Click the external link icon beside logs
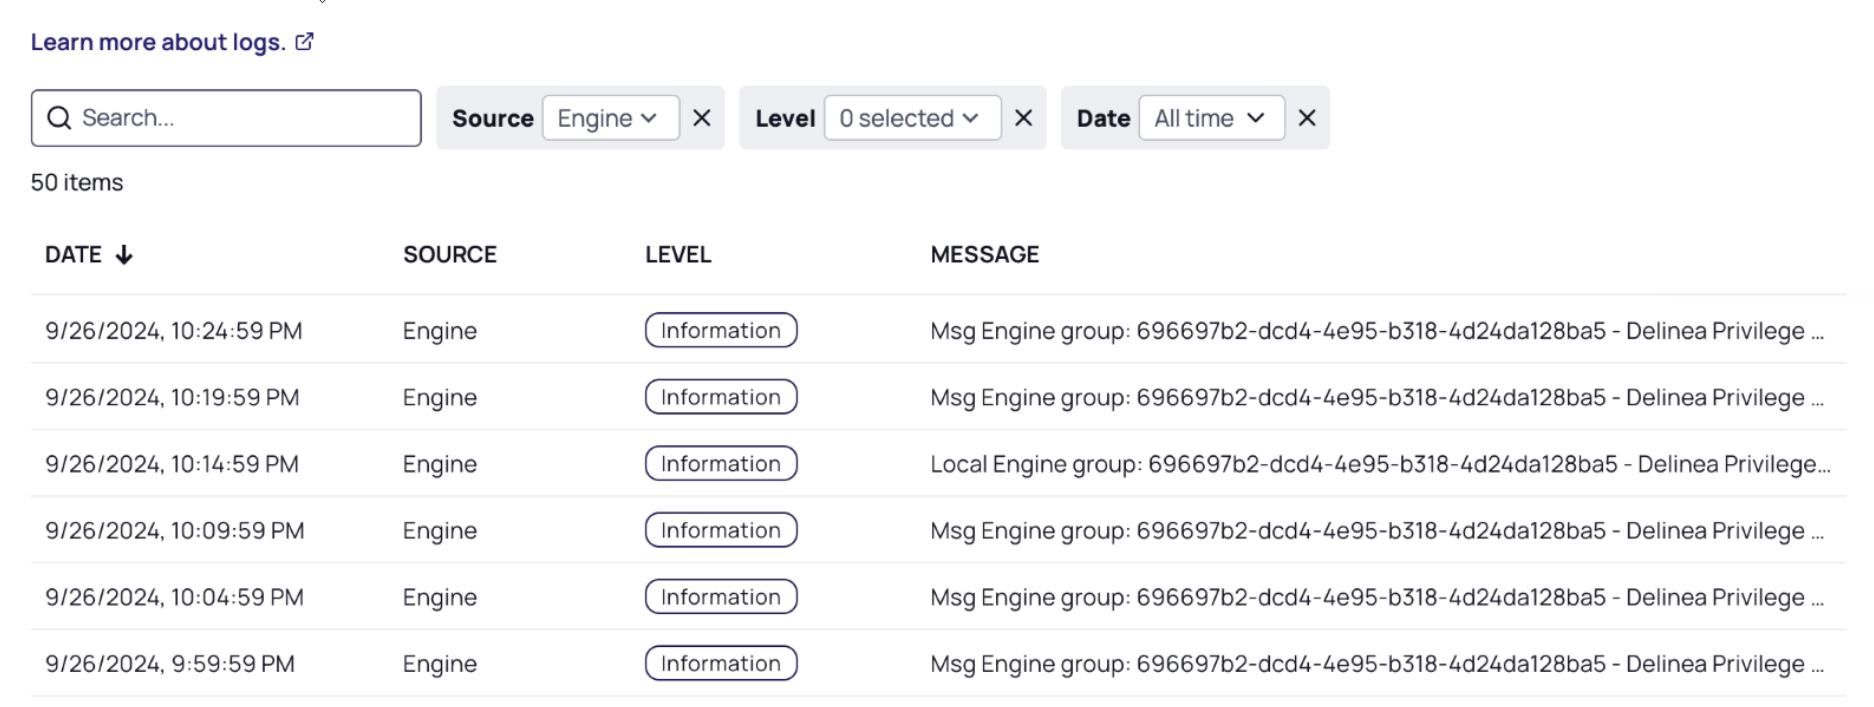Viewport: 1874px width, 707px height. pyautogui.click(x=305, y=42)
